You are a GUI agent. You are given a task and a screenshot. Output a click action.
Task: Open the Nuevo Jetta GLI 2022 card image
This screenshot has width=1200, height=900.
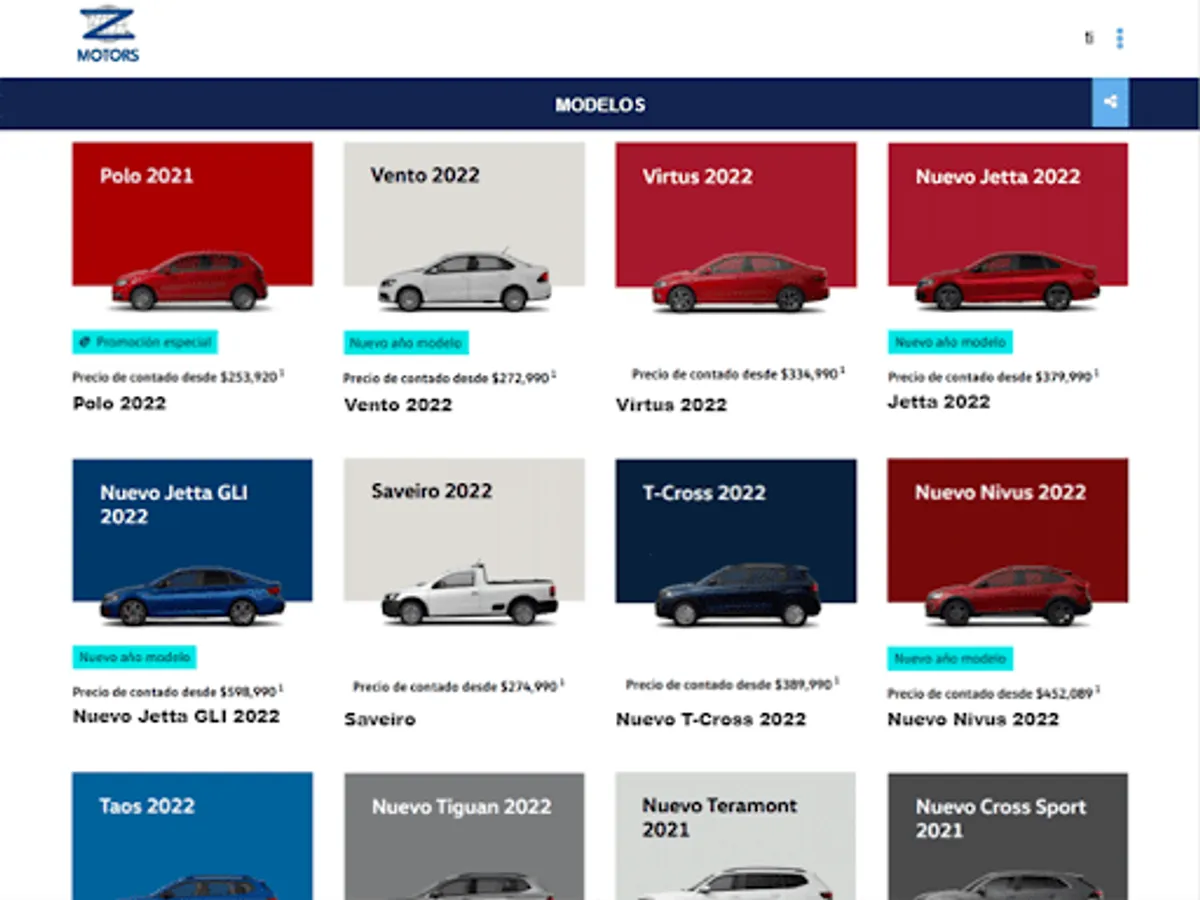tap(192, 544)
